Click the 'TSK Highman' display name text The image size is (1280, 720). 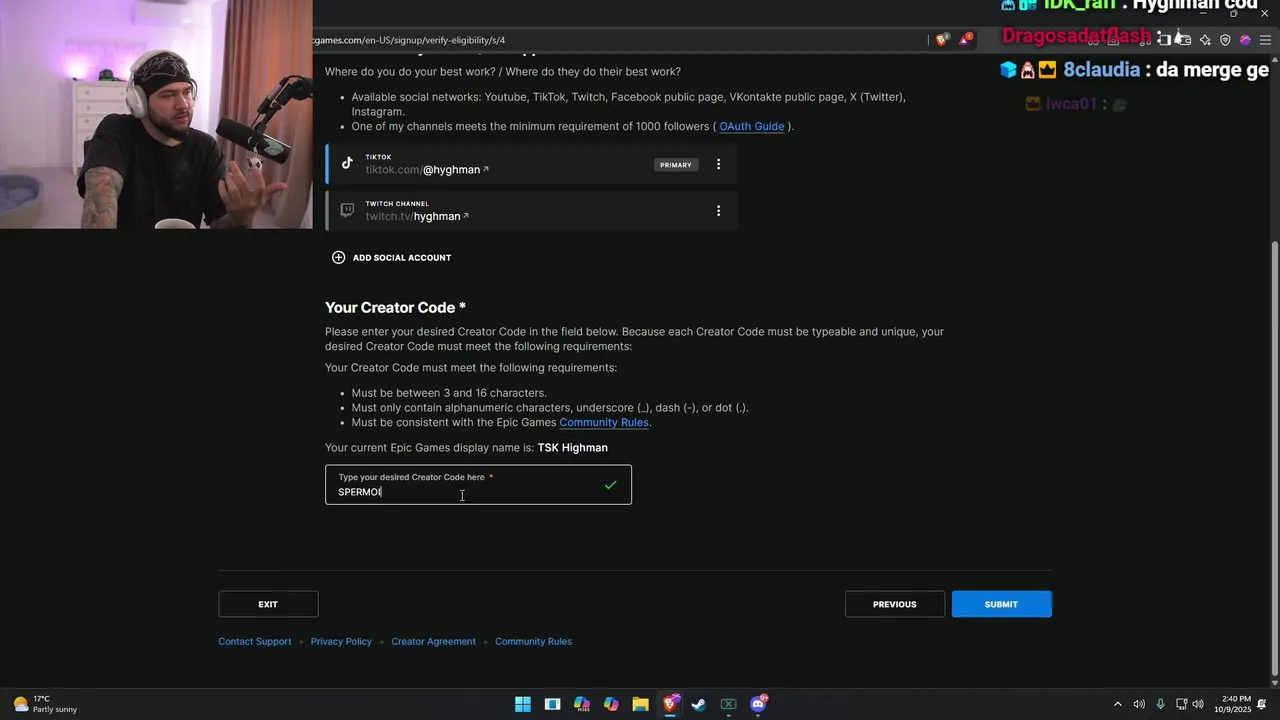click(573, 447)
